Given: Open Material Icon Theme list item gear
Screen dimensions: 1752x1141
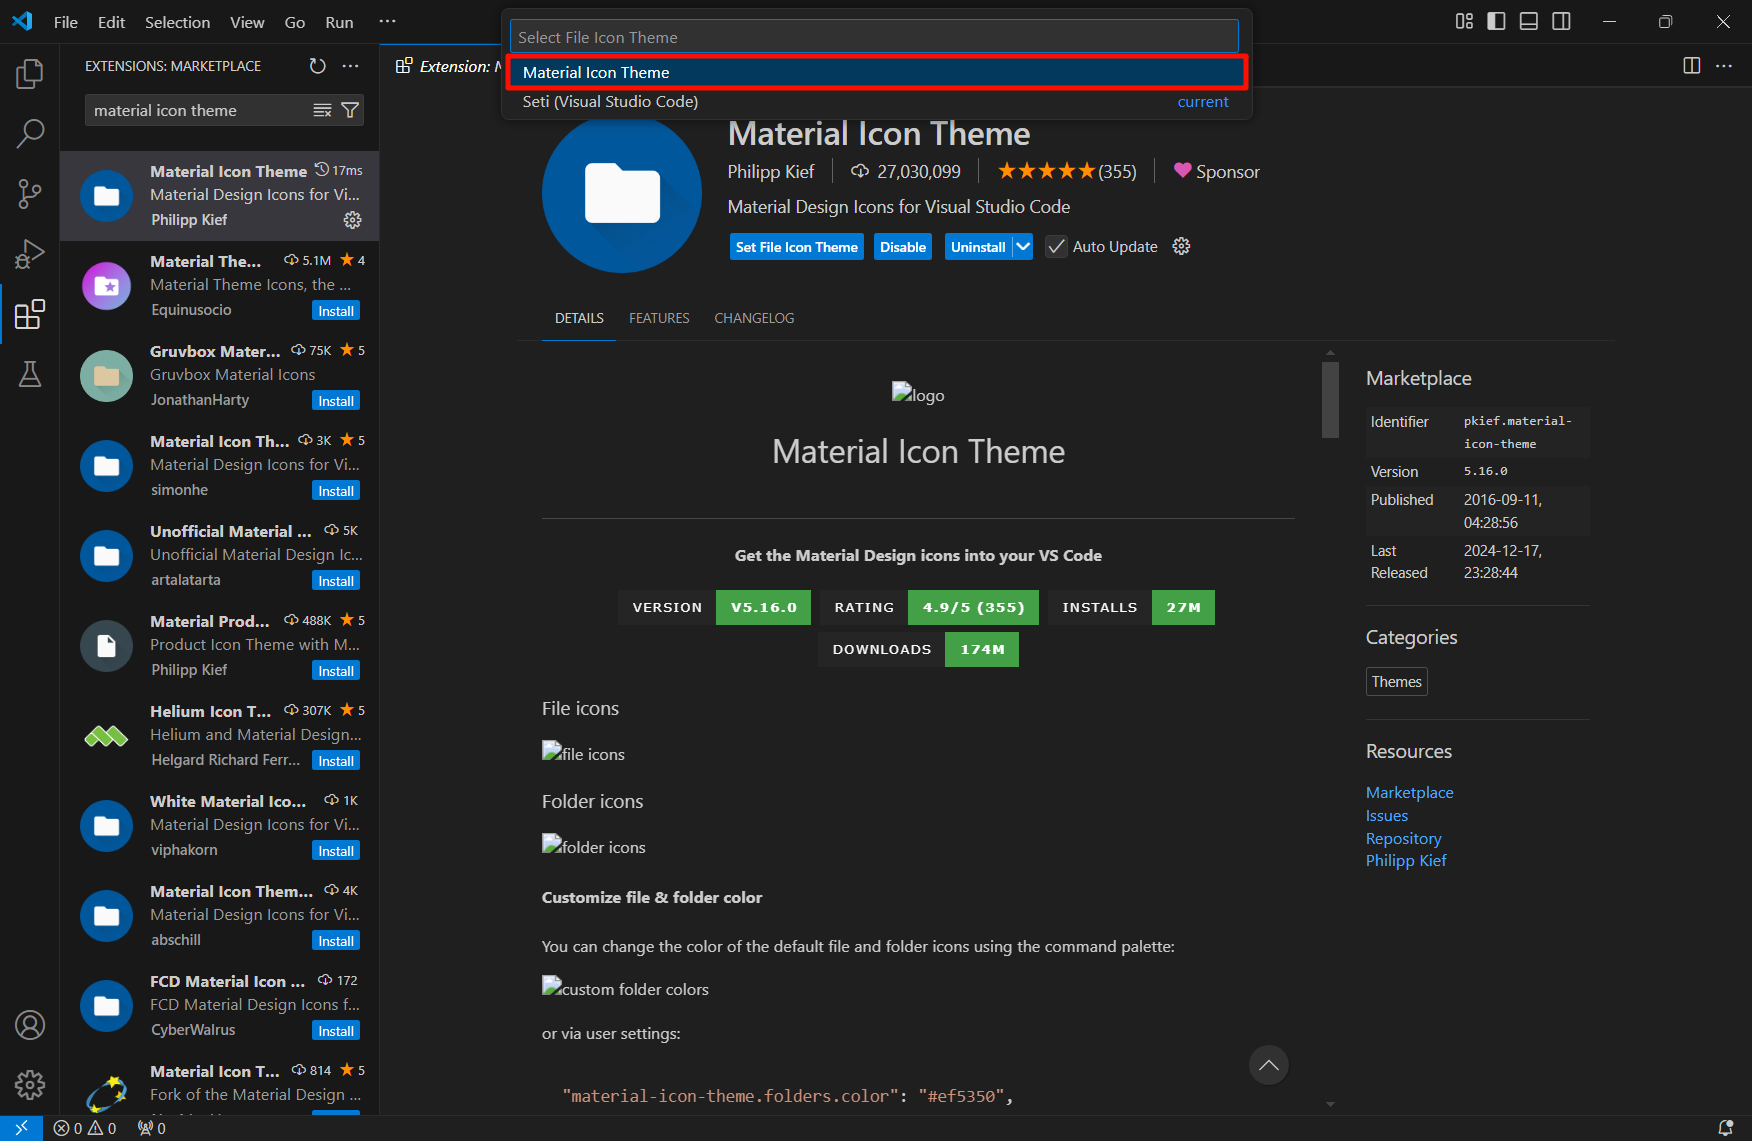Looking at the screenshot, I should [x=353, y=220].
